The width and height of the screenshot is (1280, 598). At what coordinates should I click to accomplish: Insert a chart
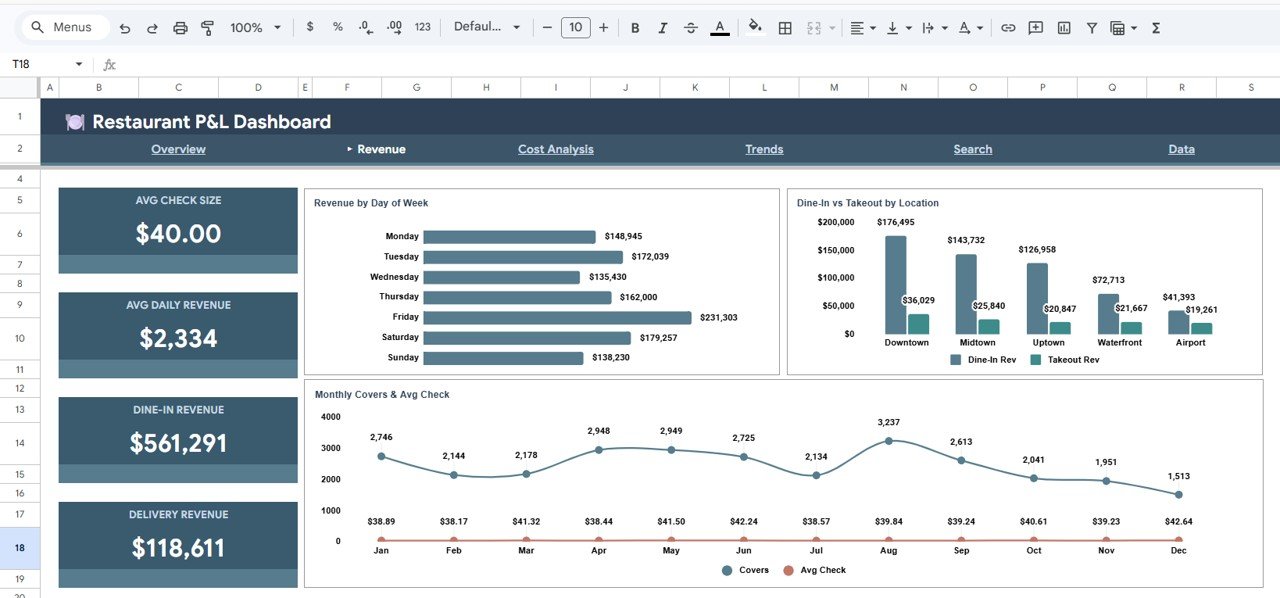[1063, 27]
